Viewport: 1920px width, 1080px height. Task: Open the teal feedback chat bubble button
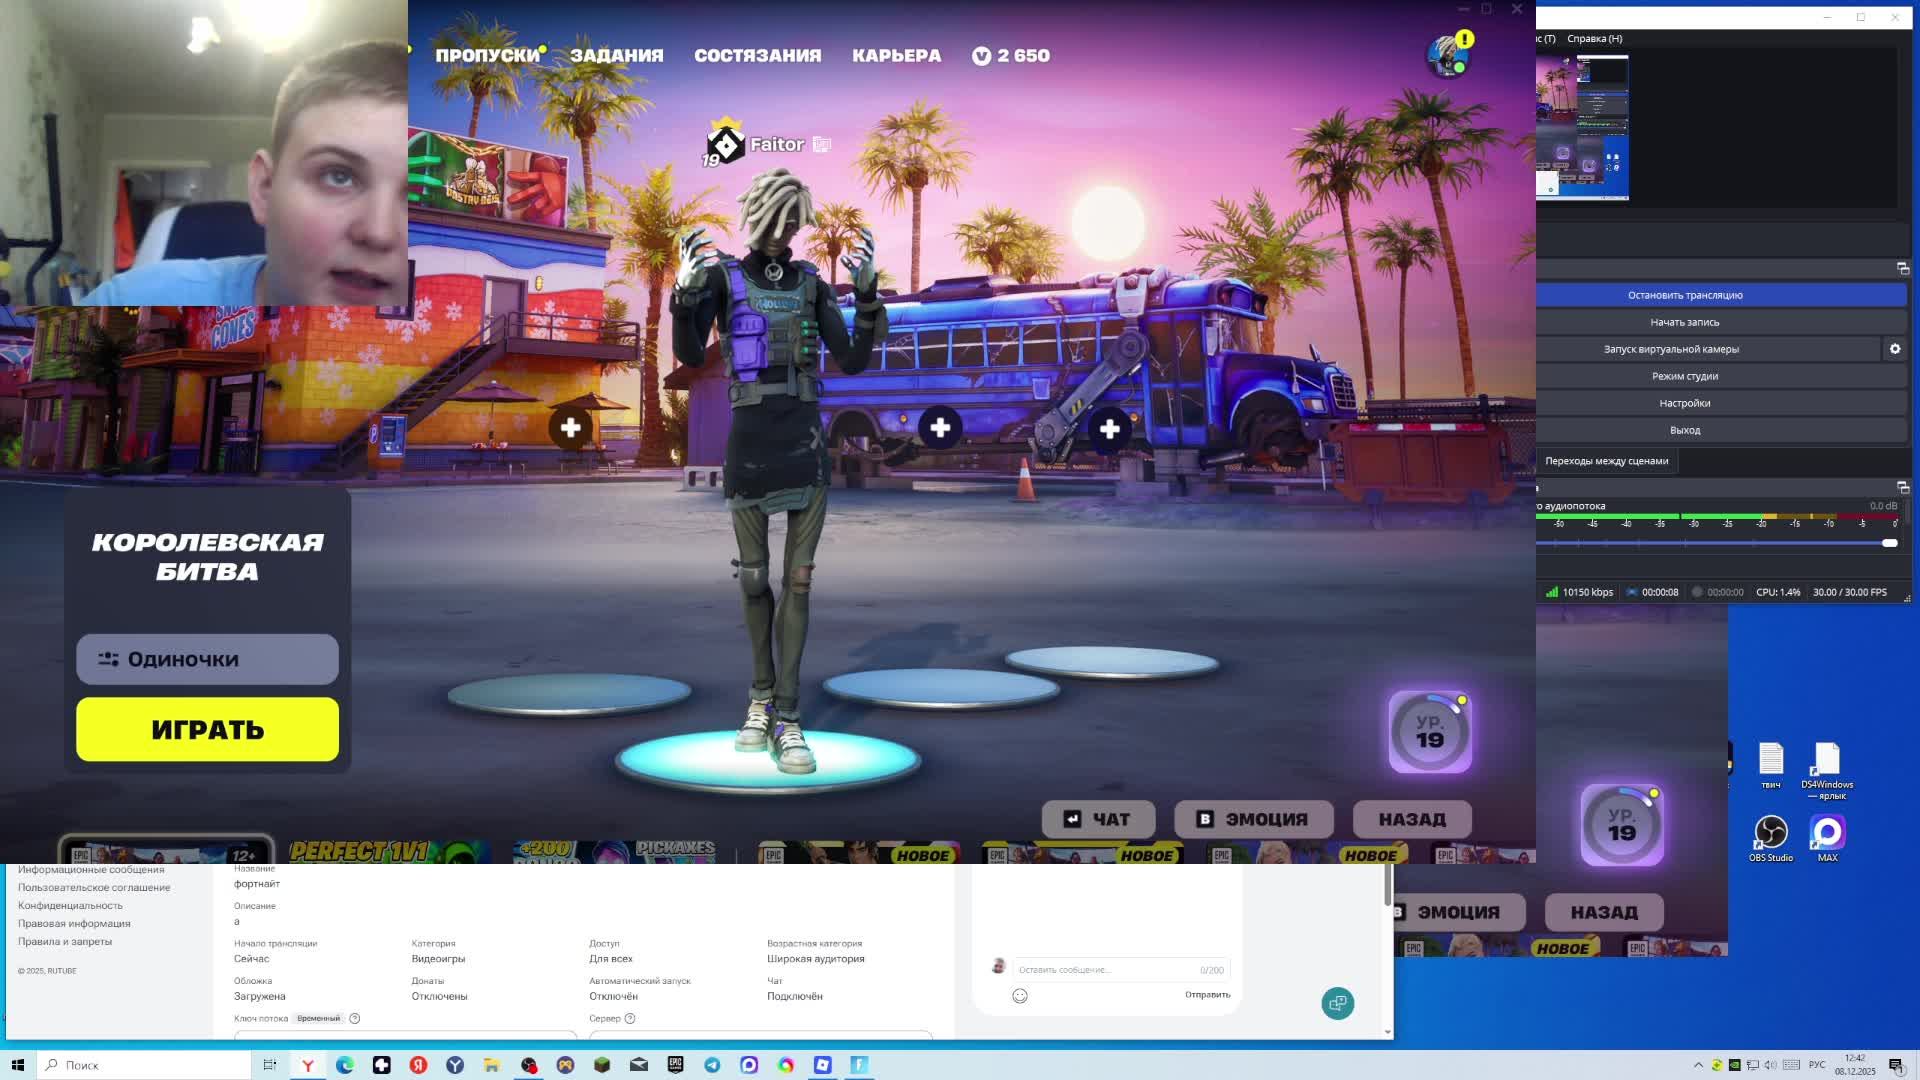1337,1003
